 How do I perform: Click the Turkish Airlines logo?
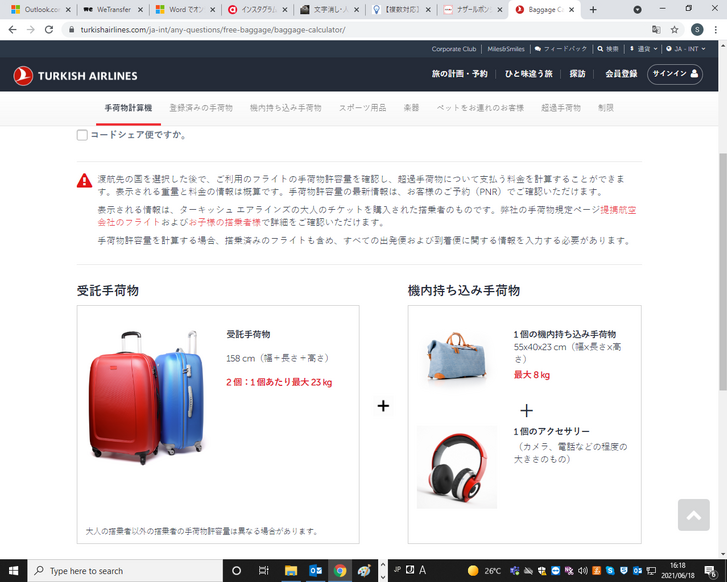click(x=76, y=75)
